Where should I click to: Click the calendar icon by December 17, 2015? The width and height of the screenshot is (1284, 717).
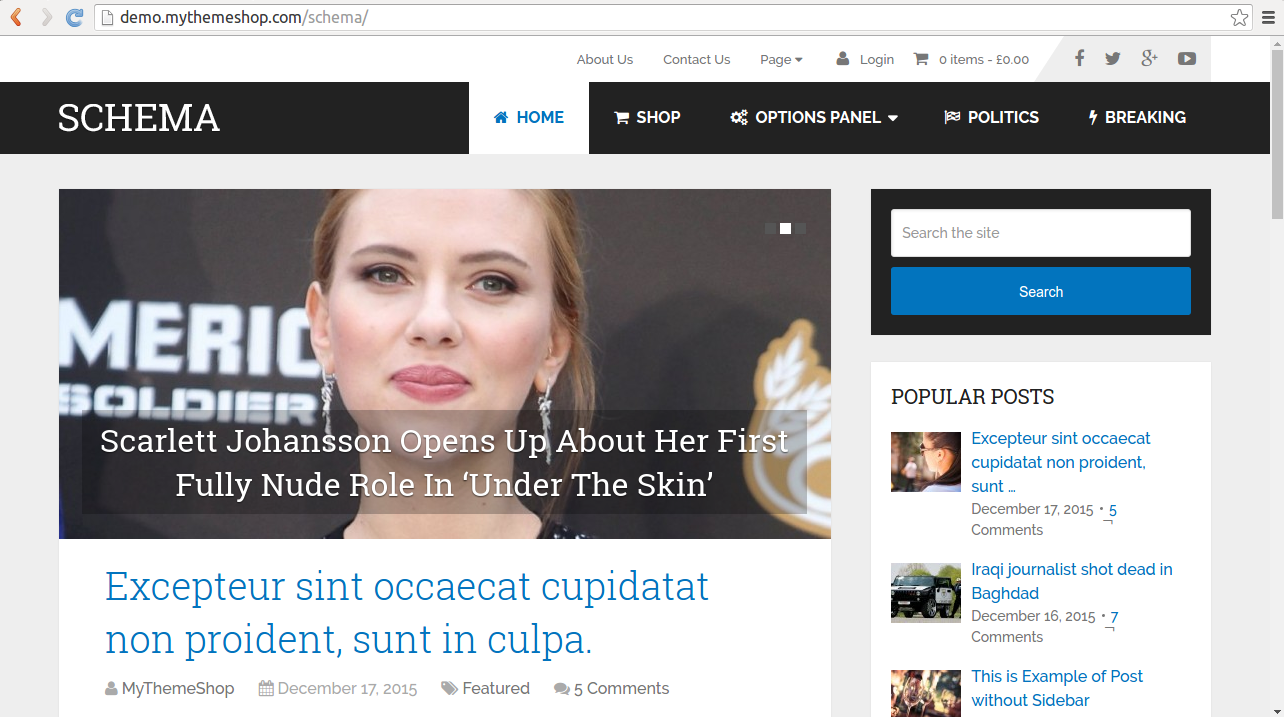coord(266,689)
